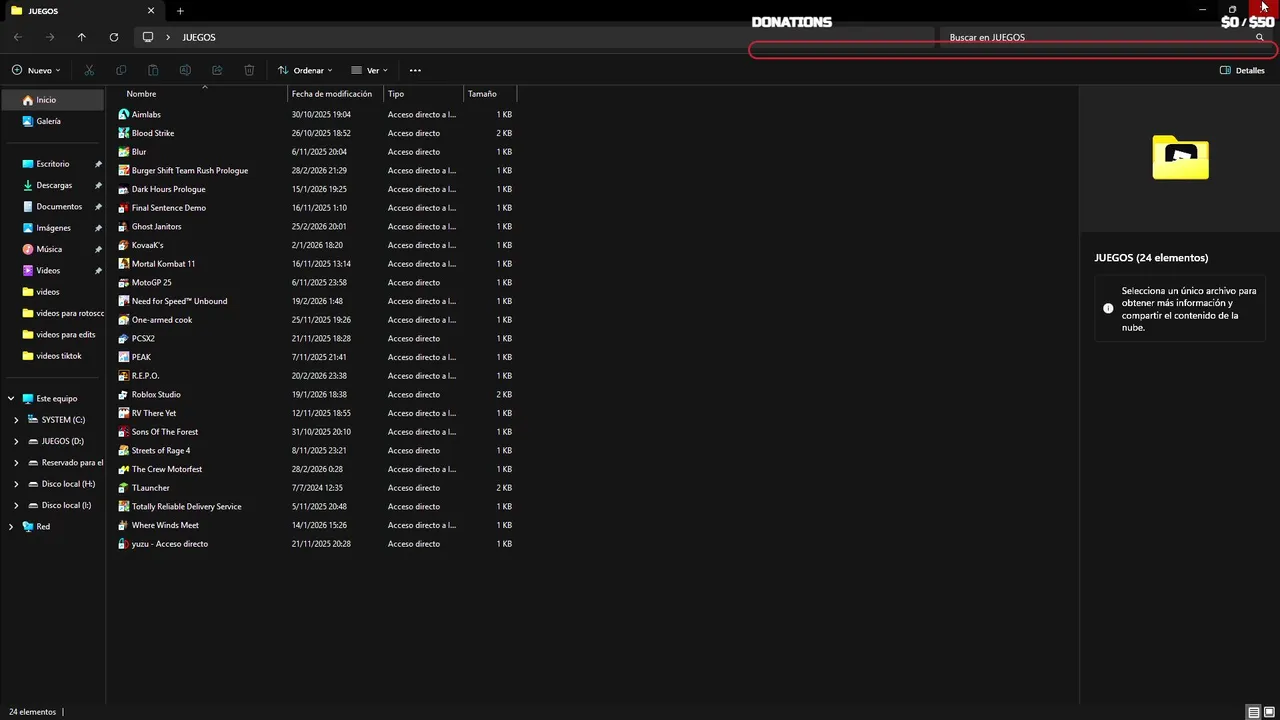Click the search magnifier icon

coord(1260,37)
